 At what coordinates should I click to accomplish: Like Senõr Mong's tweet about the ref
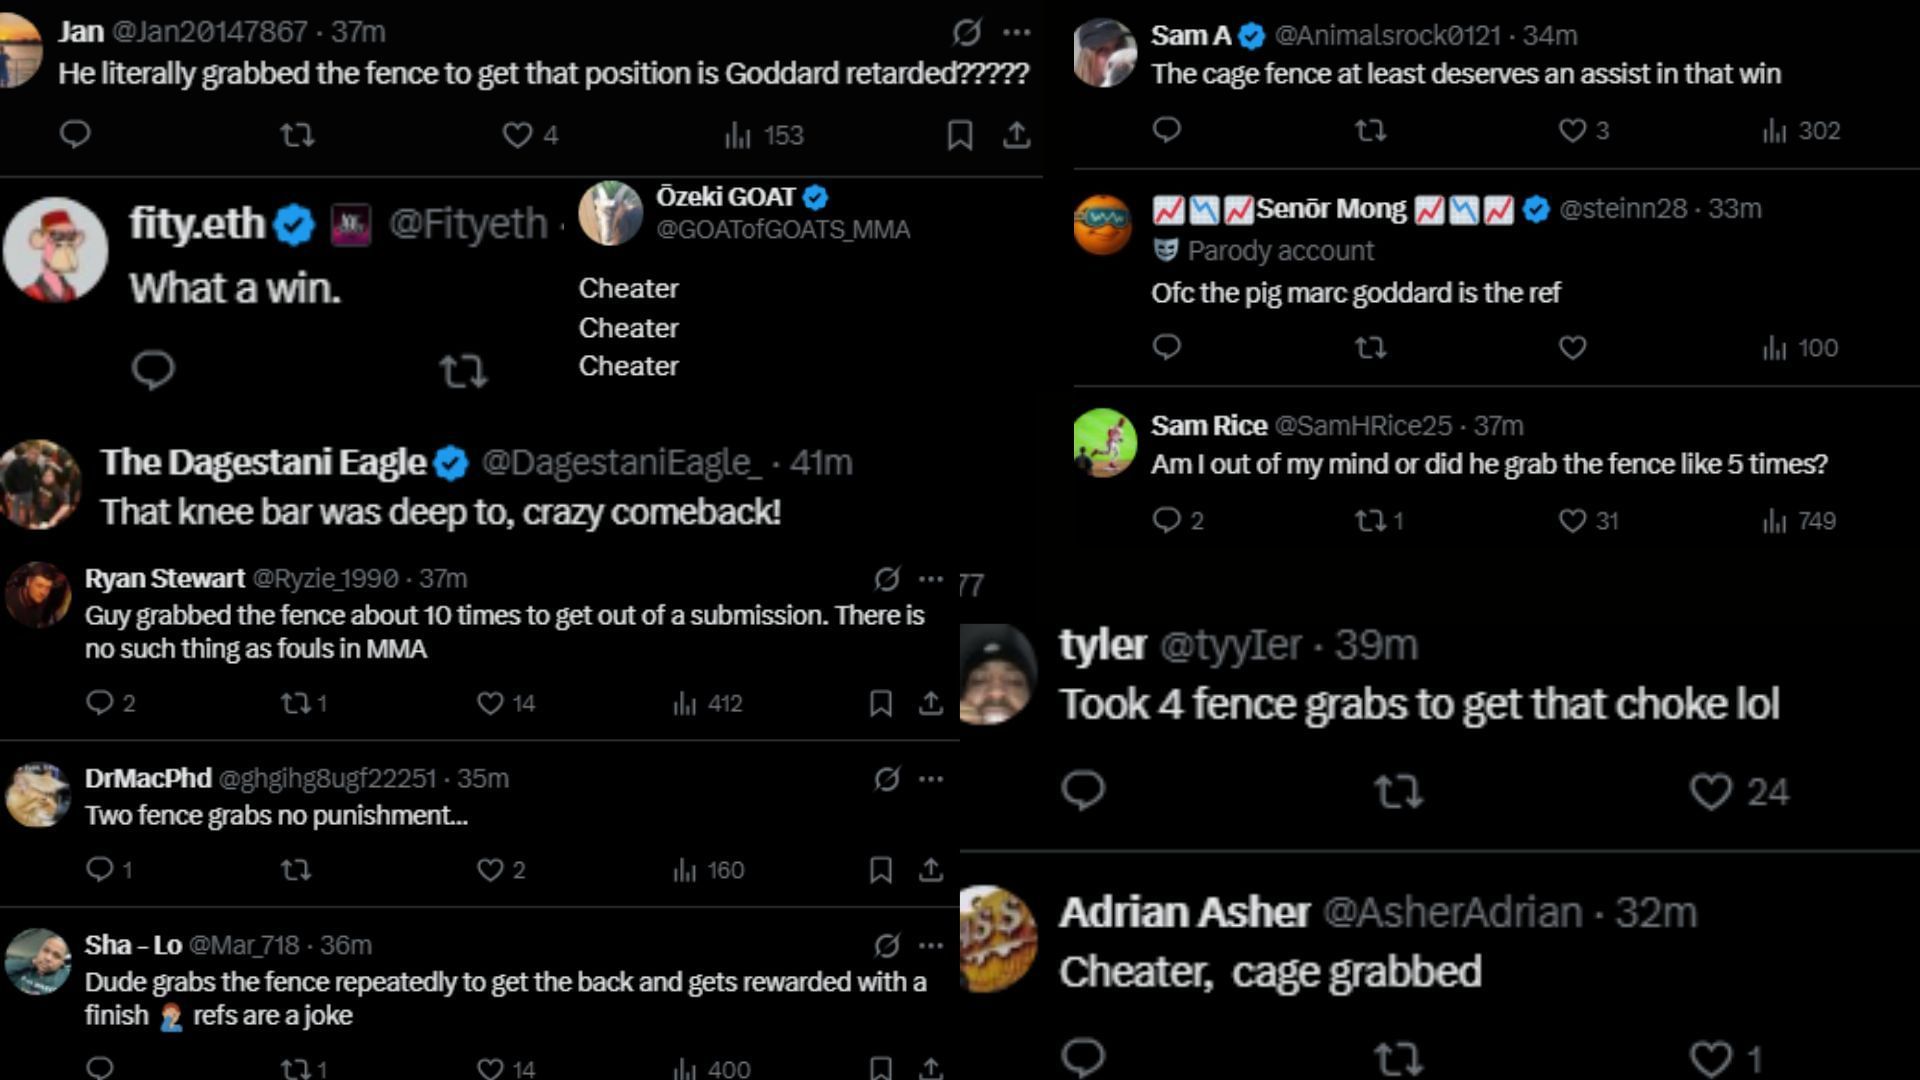[1573, 347]
